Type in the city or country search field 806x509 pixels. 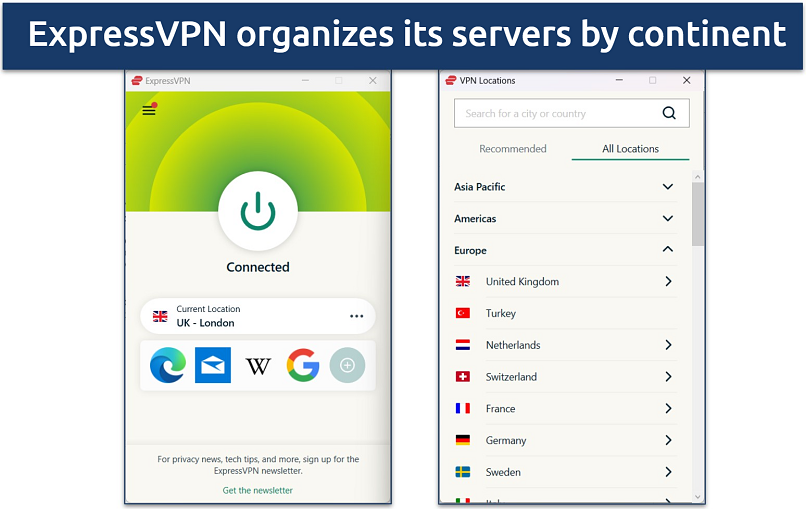555,113
